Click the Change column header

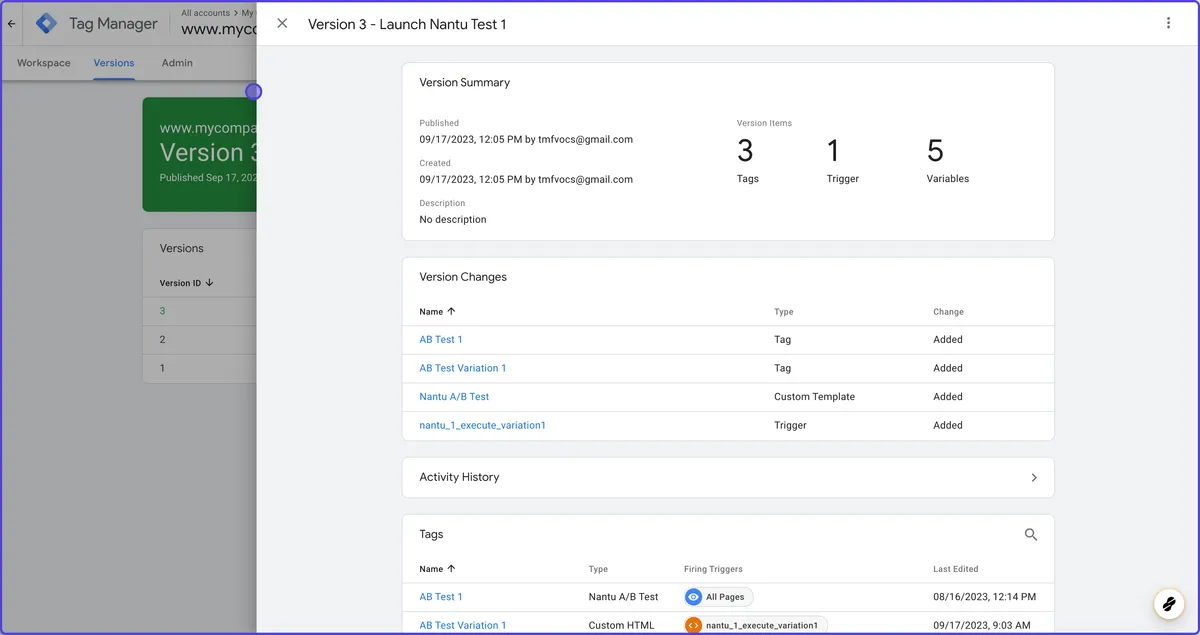[948, 312]
